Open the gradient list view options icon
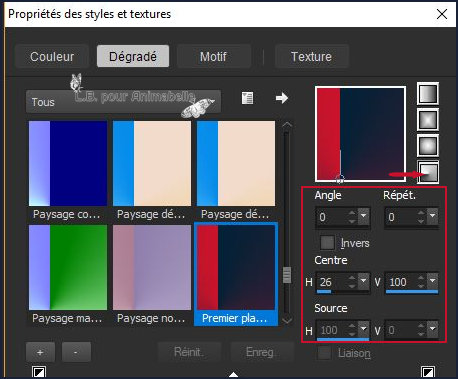458x379 pixels. click(247, 98)
